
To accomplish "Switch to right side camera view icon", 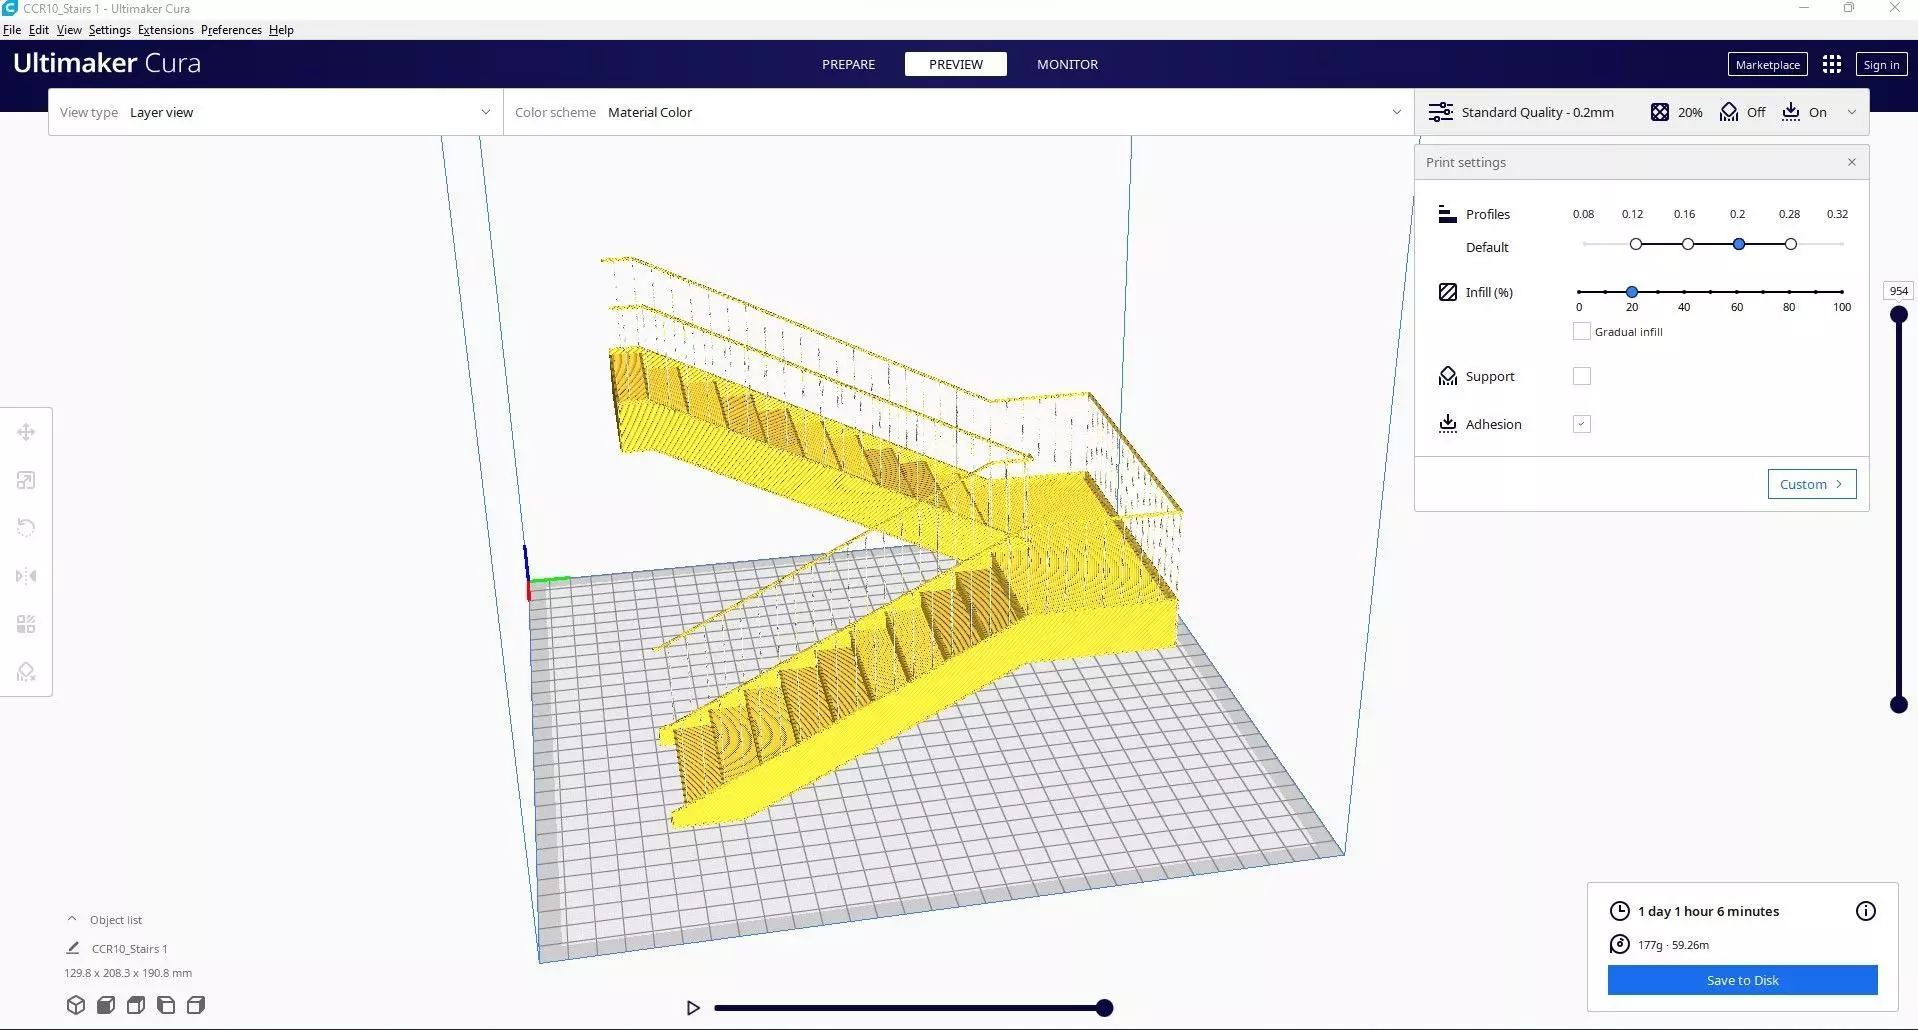I will (196, 1005).
